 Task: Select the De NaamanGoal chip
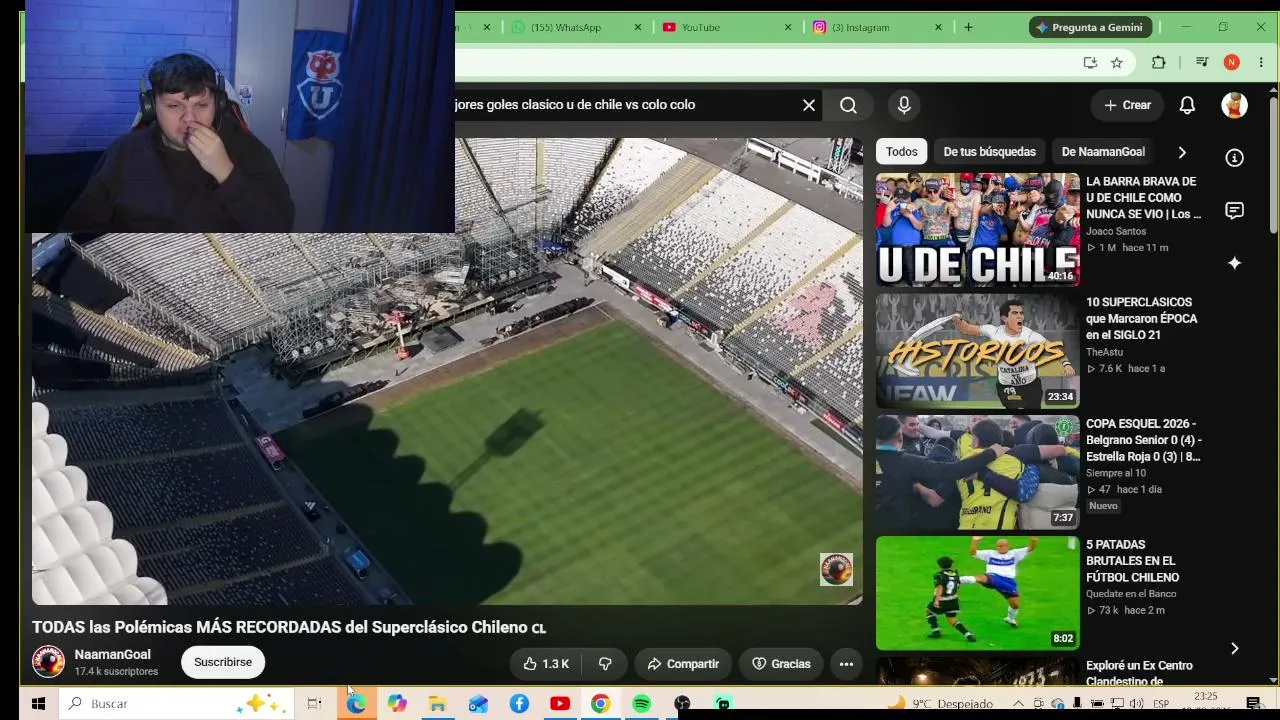tap(1103, 152)
